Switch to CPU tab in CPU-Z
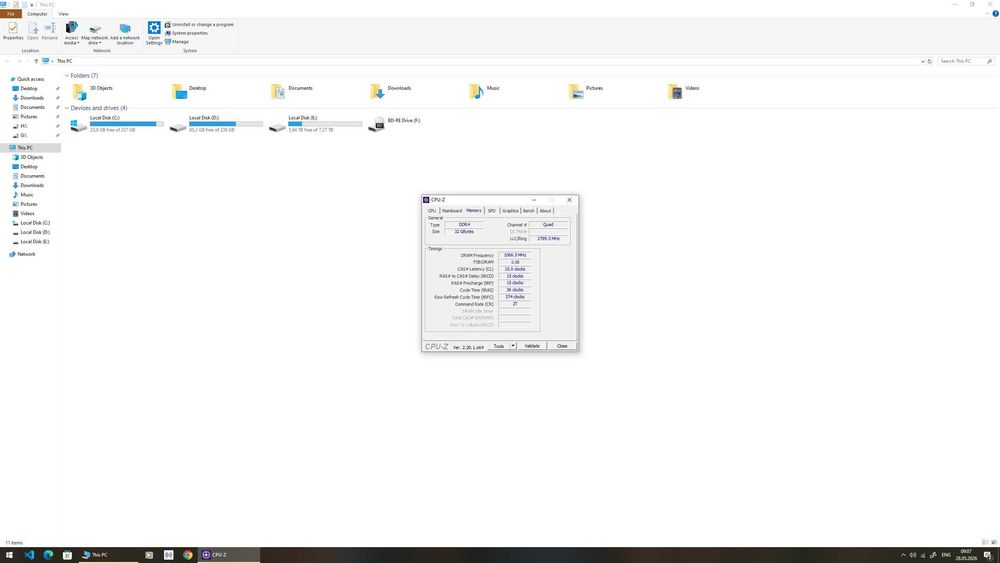 click(x=432, y=210)
